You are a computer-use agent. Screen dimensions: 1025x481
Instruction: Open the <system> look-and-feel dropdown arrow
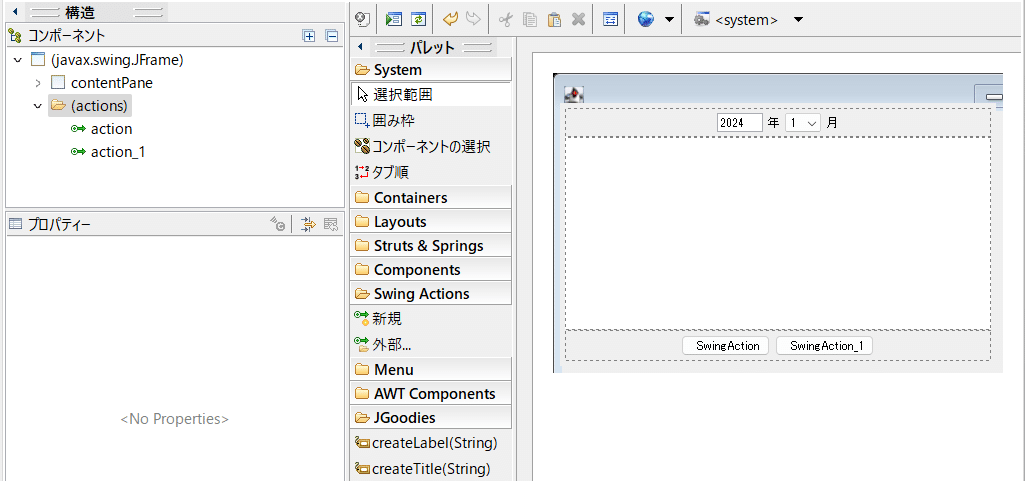(x=798, y=20)
